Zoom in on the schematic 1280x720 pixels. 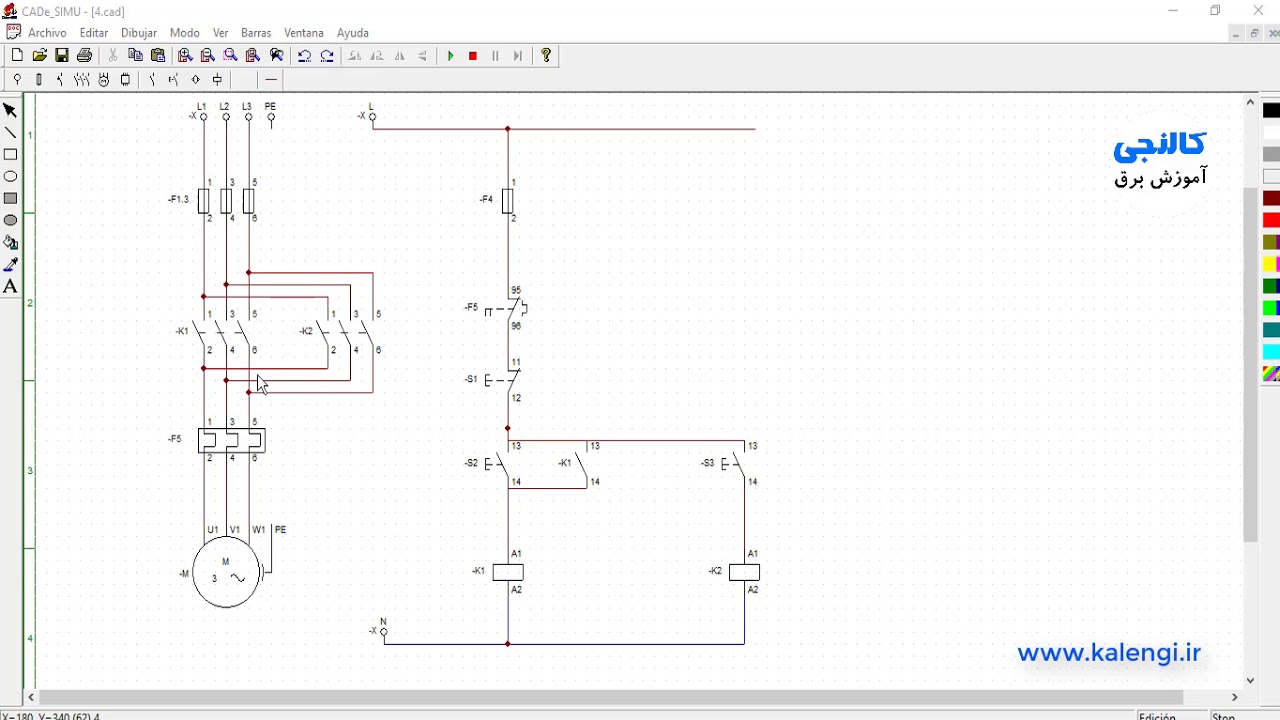(185, 56)
